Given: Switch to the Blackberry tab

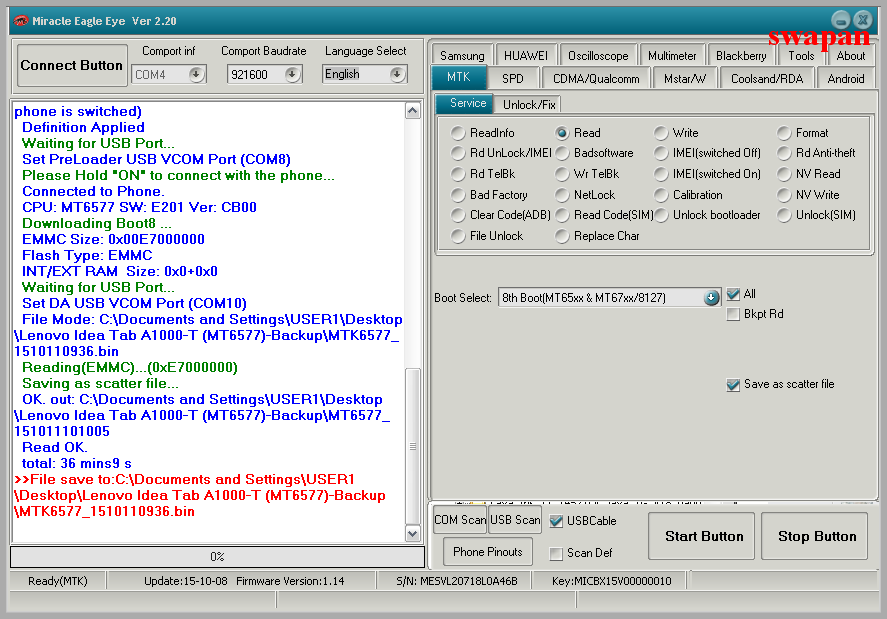Looking at the screenshot, I should pos(741,55).
